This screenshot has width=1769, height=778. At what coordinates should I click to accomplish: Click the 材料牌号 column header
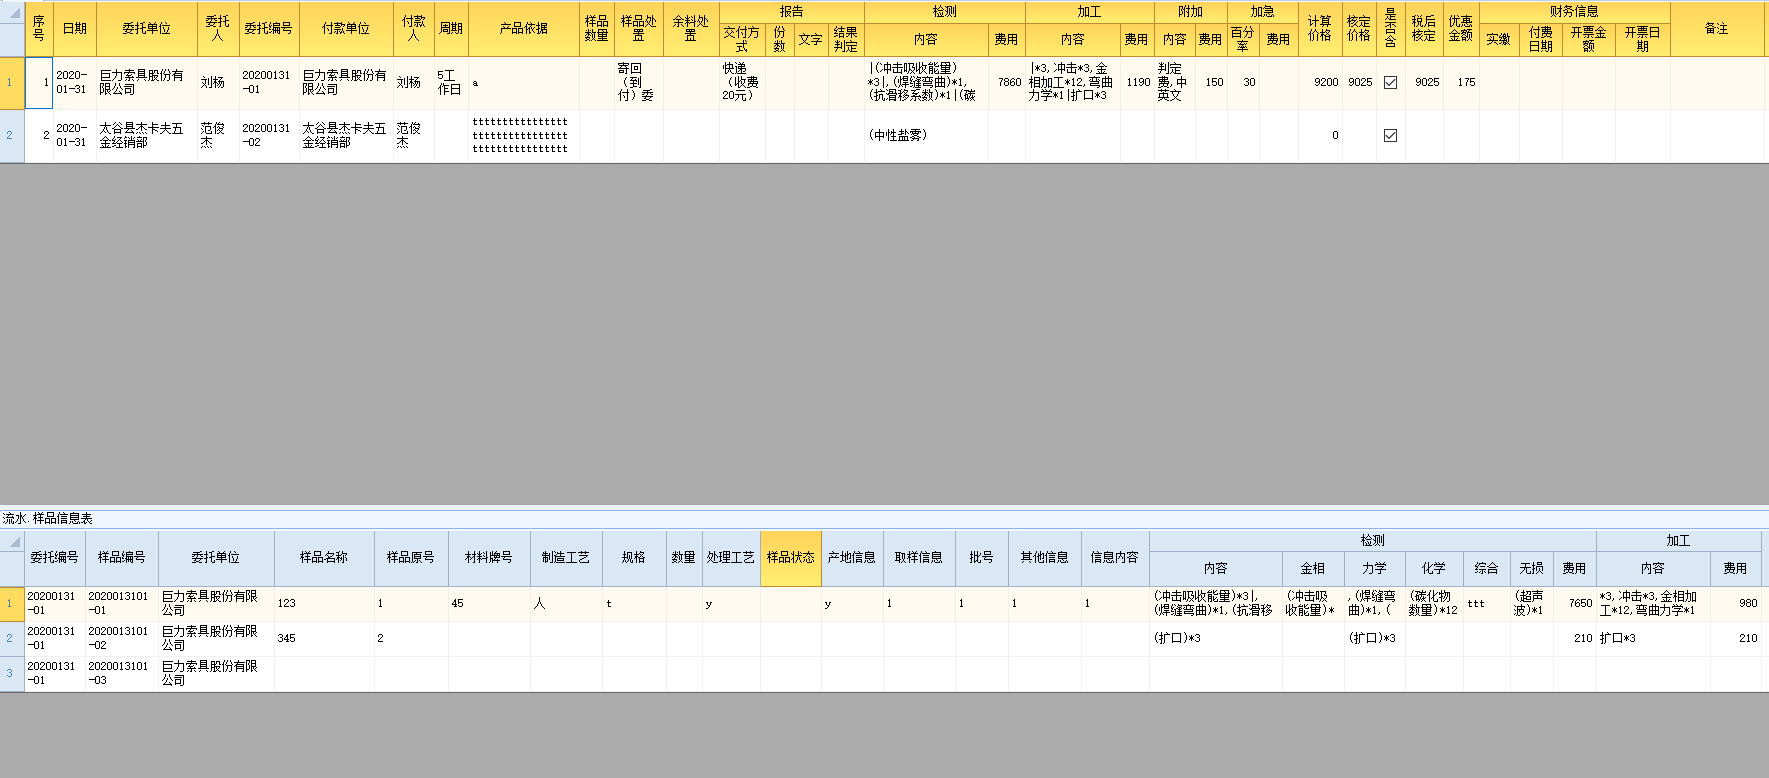click(x=489, y=557)
